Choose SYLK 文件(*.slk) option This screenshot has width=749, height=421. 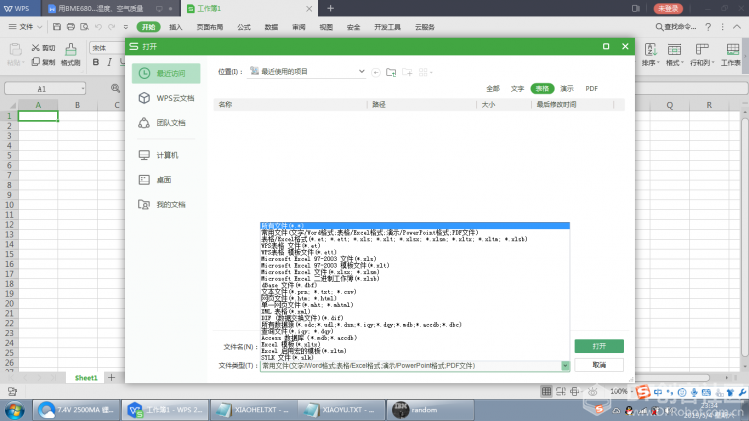coord(415,357)
